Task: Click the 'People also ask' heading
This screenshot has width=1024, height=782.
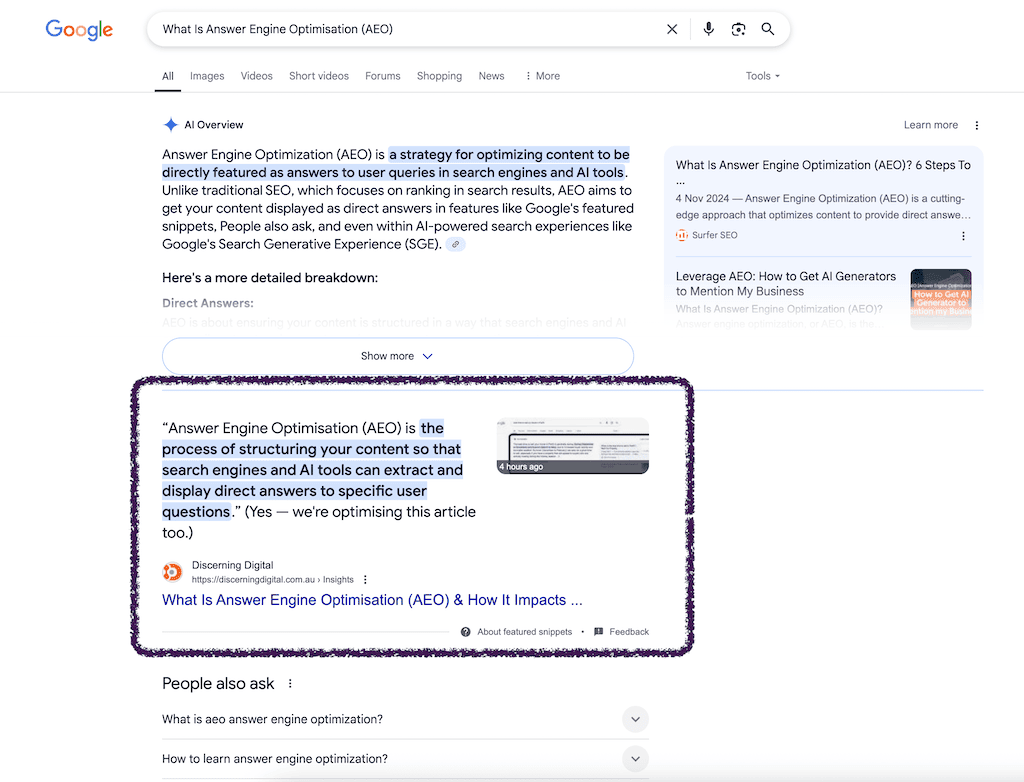Action: (218, 683)
